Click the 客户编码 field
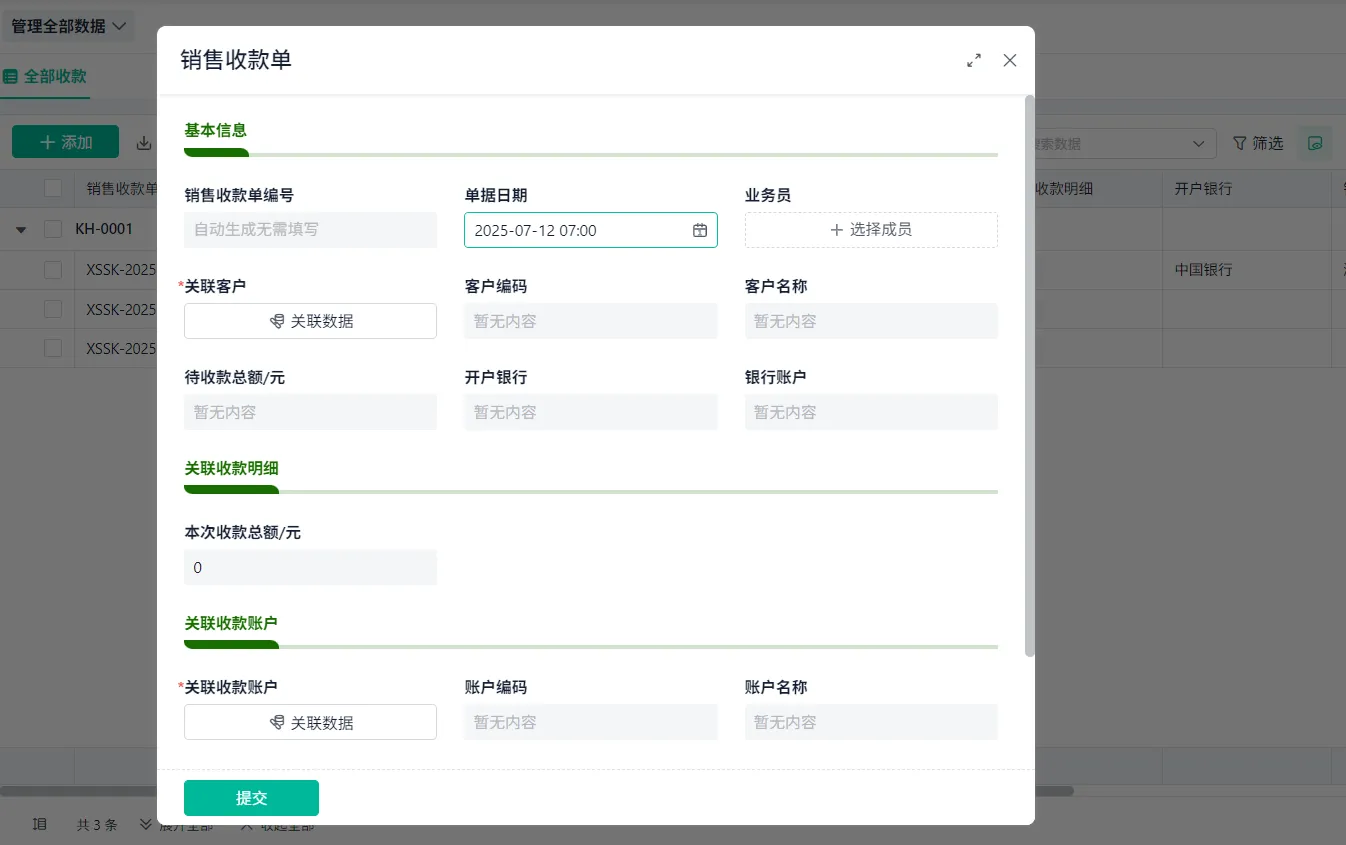The height and width of the screenshot is (845, 1346). coord(590,321)
